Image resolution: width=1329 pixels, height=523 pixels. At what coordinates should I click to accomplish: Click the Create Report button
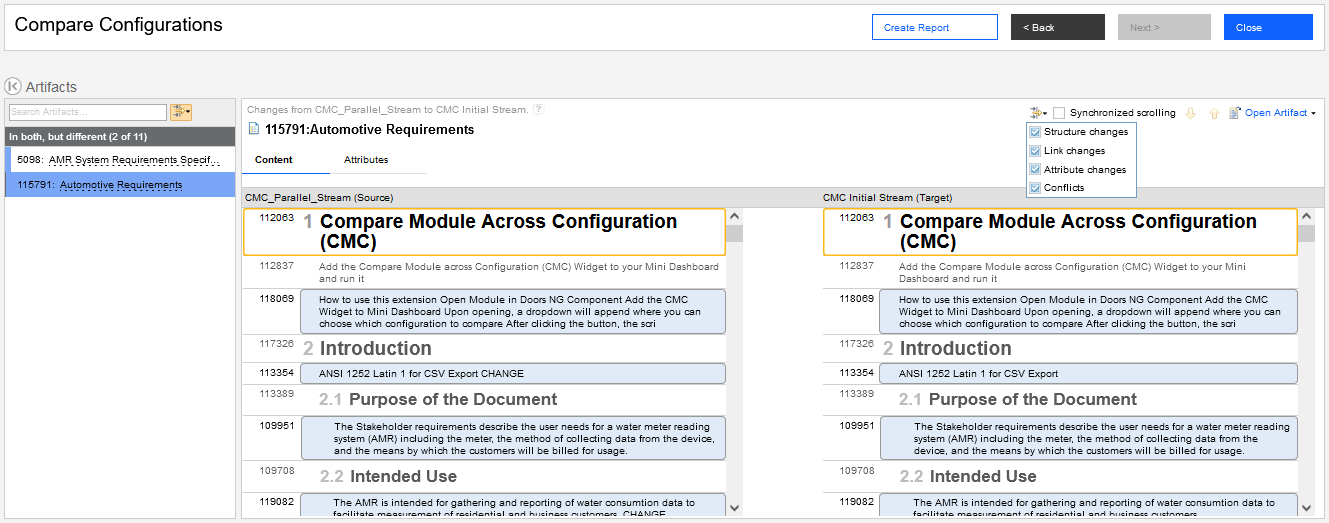(x=934, y=27)
